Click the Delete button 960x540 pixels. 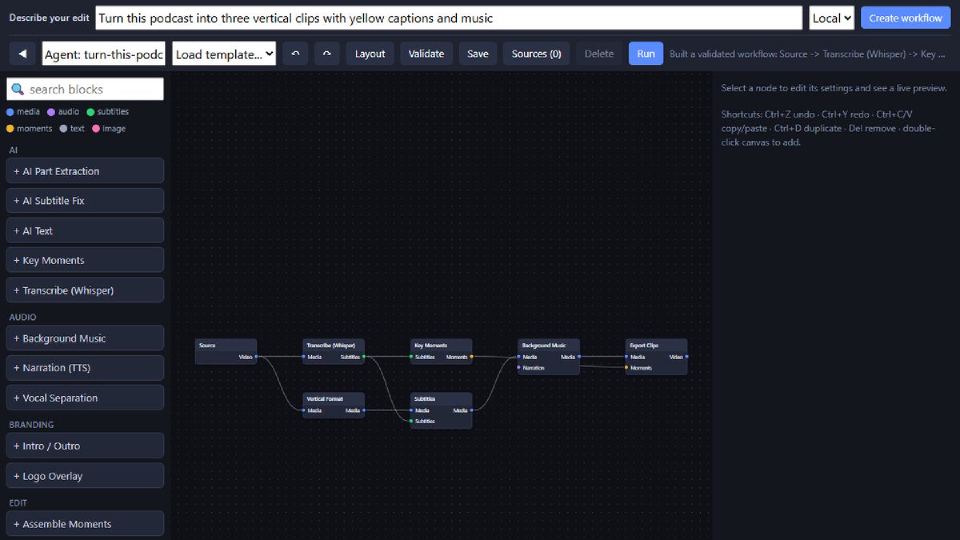tap(599, 54)
